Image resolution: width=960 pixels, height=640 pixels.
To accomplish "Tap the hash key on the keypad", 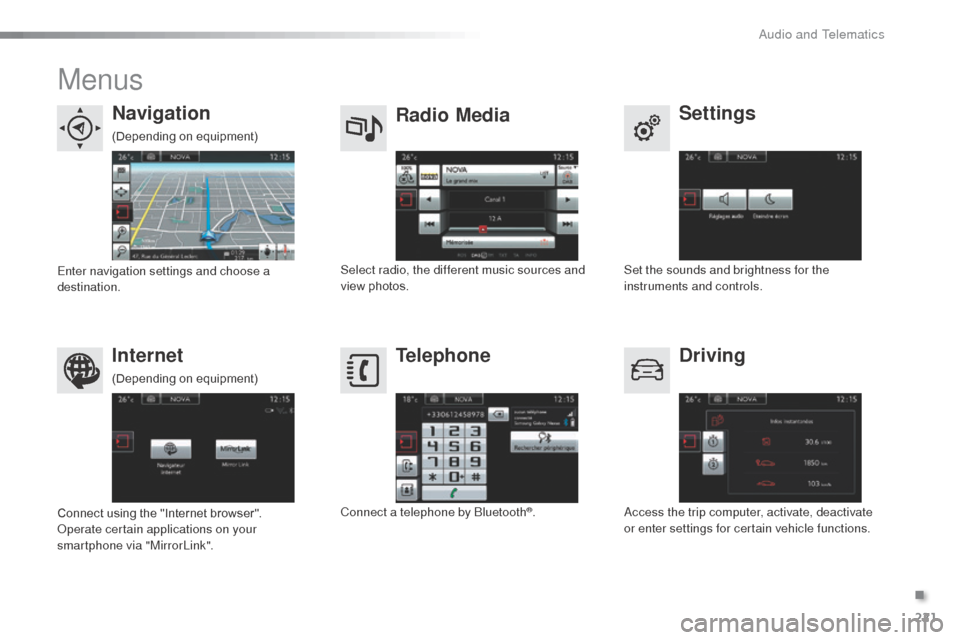I will [x=476, y=477].
